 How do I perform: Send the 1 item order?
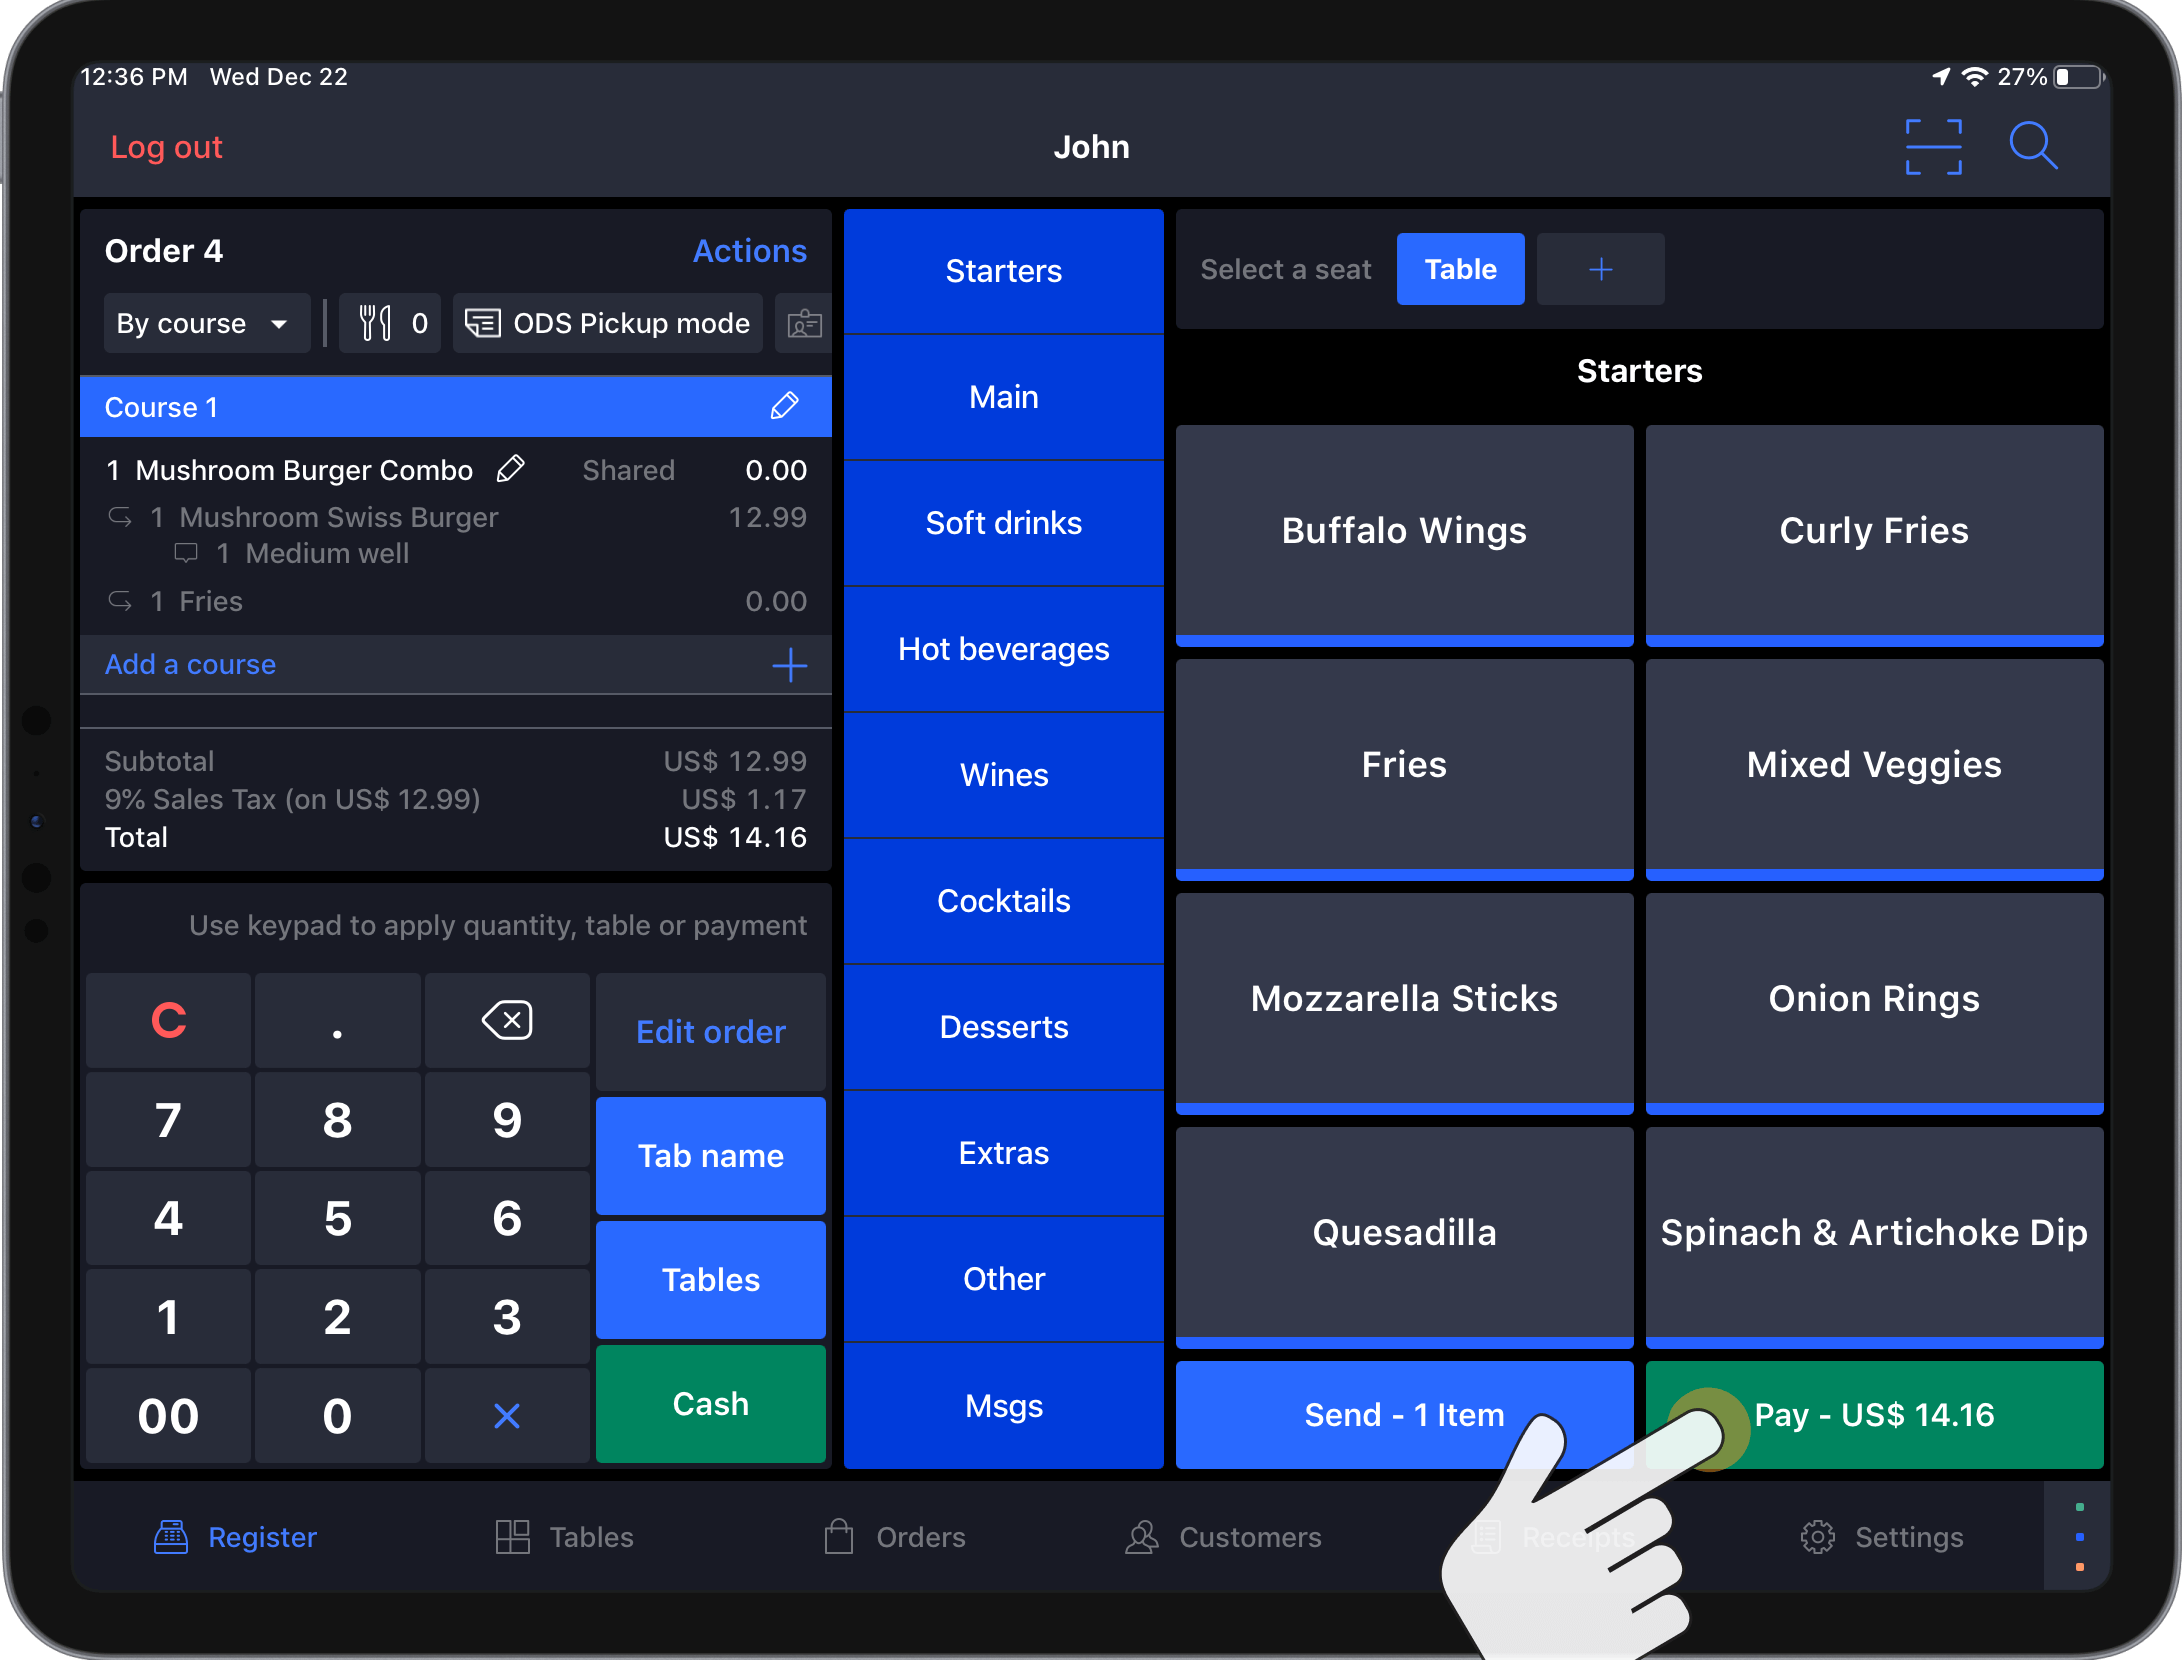coord(1404,1414)
